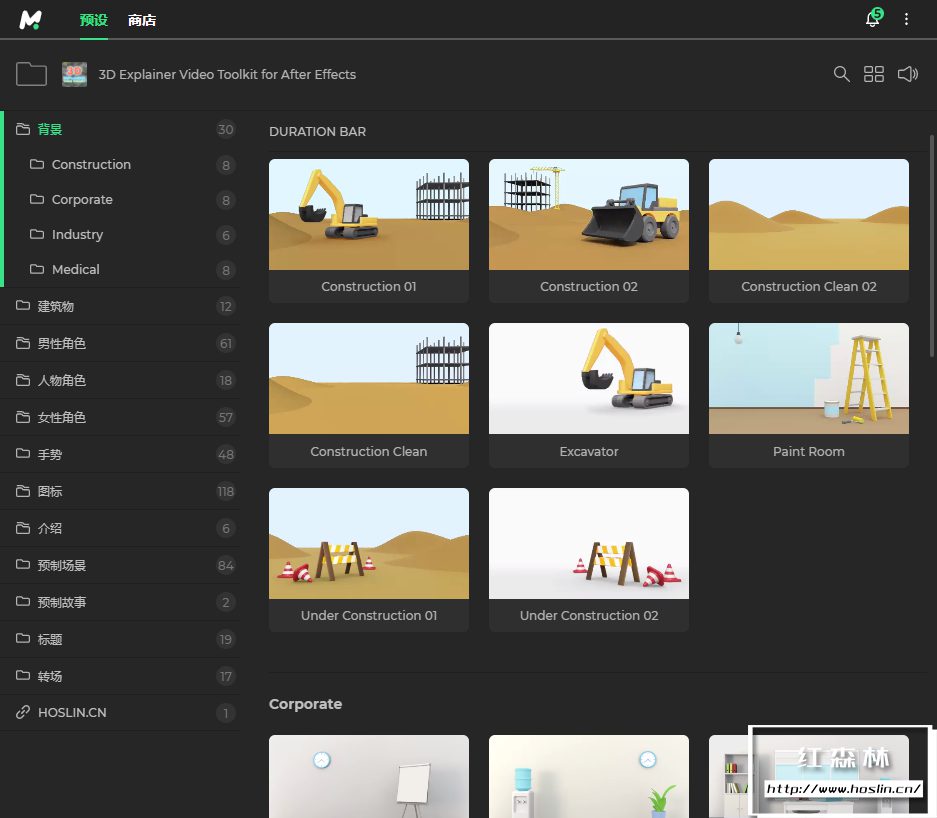Open the 转场 transitions category
Screen dimensions: 937x818
(50, 676)
